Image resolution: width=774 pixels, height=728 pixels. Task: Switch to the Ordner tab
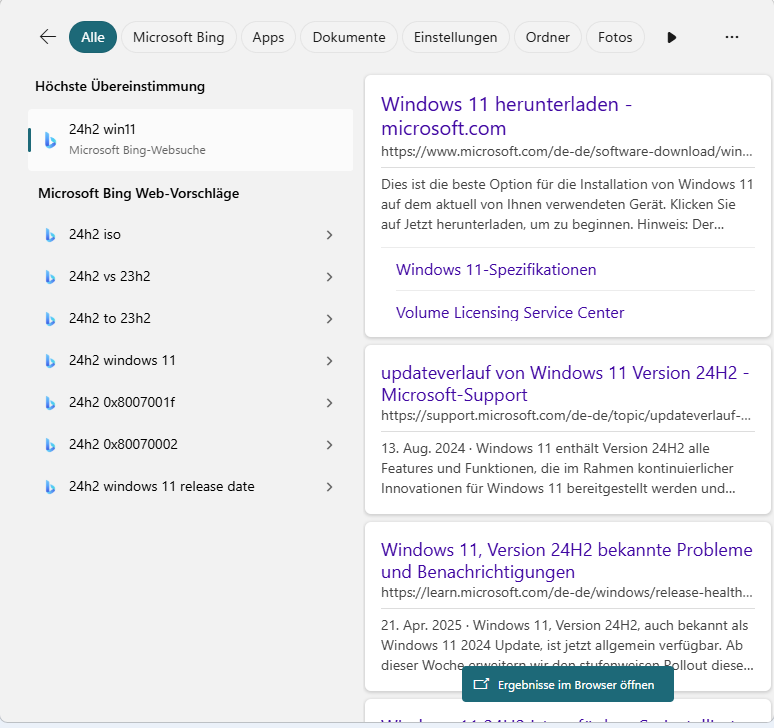point(547,37)
